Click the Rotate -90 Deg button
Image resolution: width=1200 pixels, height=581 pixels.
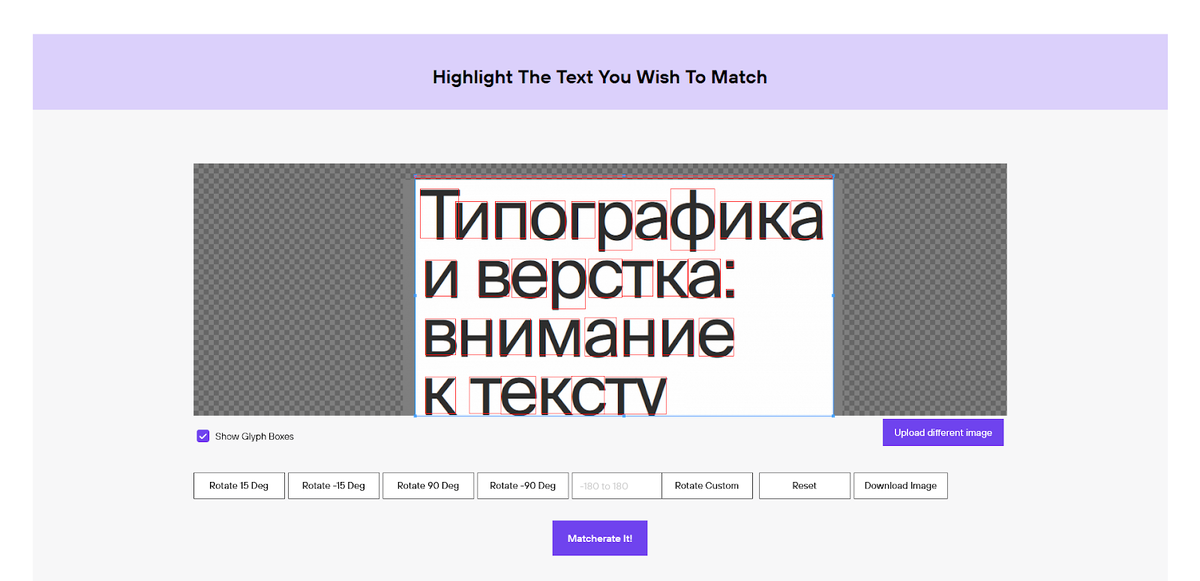pos(523,486)
